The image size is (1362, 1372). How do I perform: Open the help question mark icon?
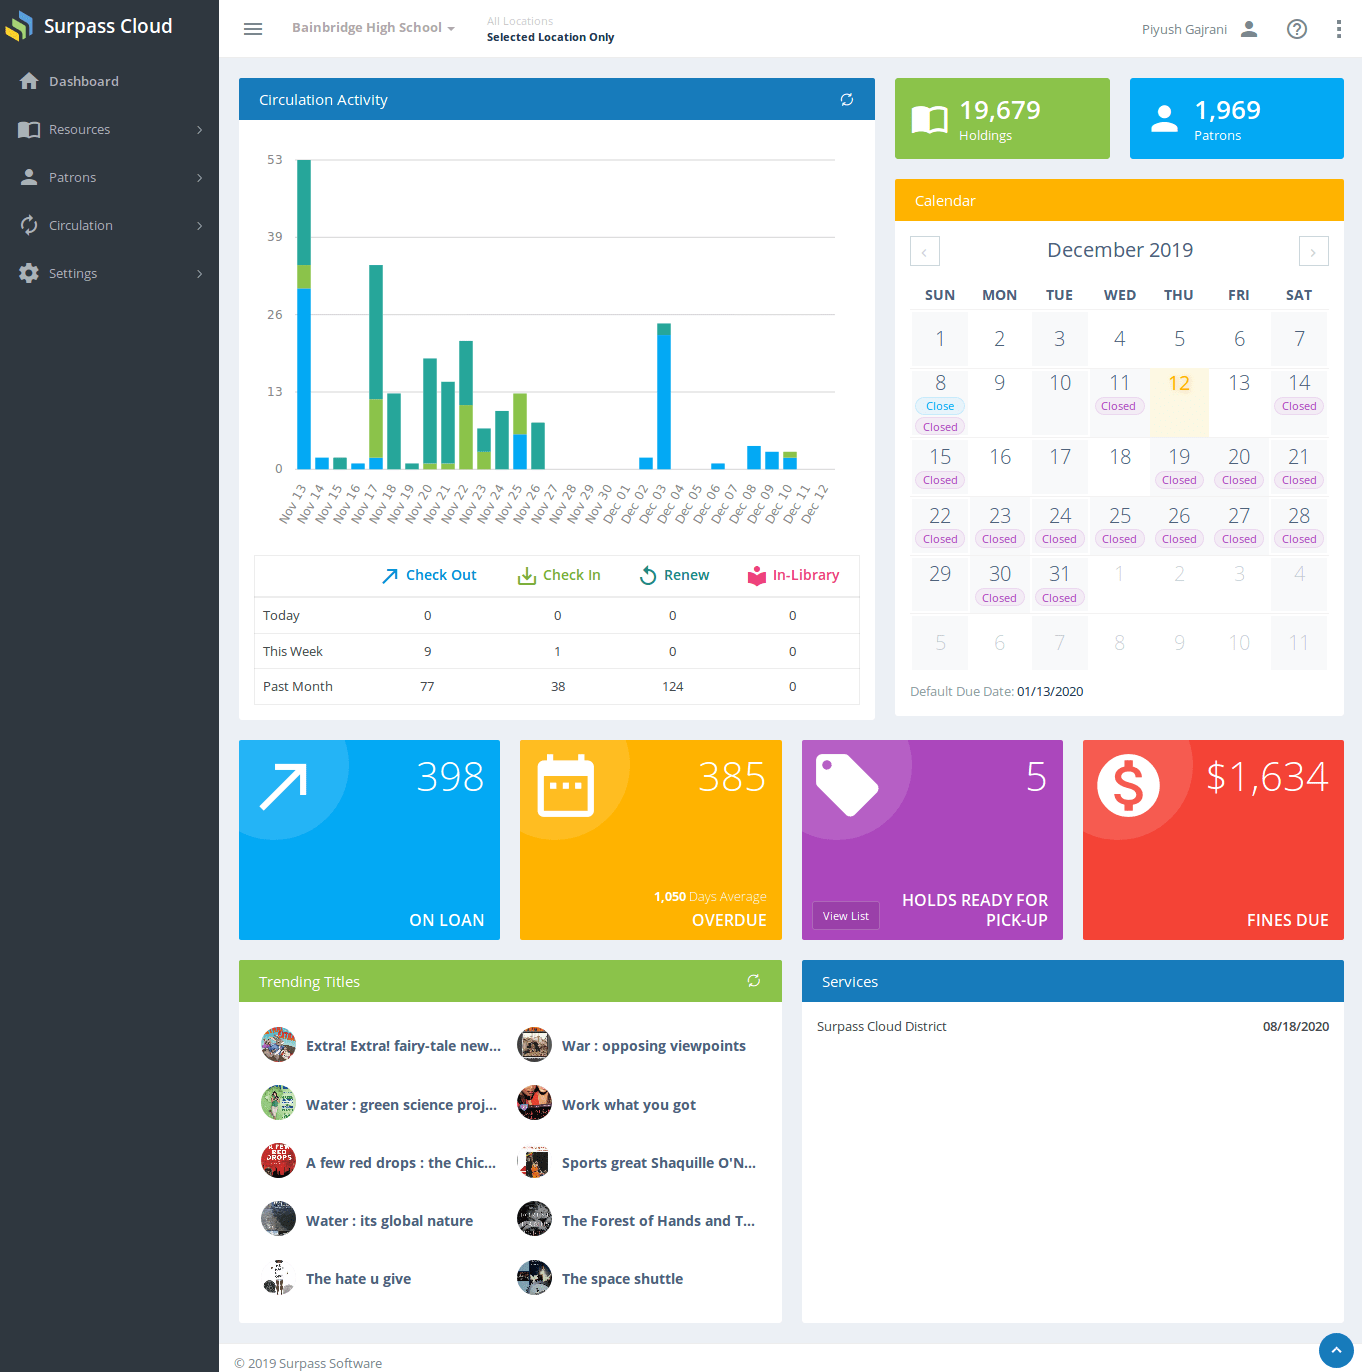tap(1297, 29)
